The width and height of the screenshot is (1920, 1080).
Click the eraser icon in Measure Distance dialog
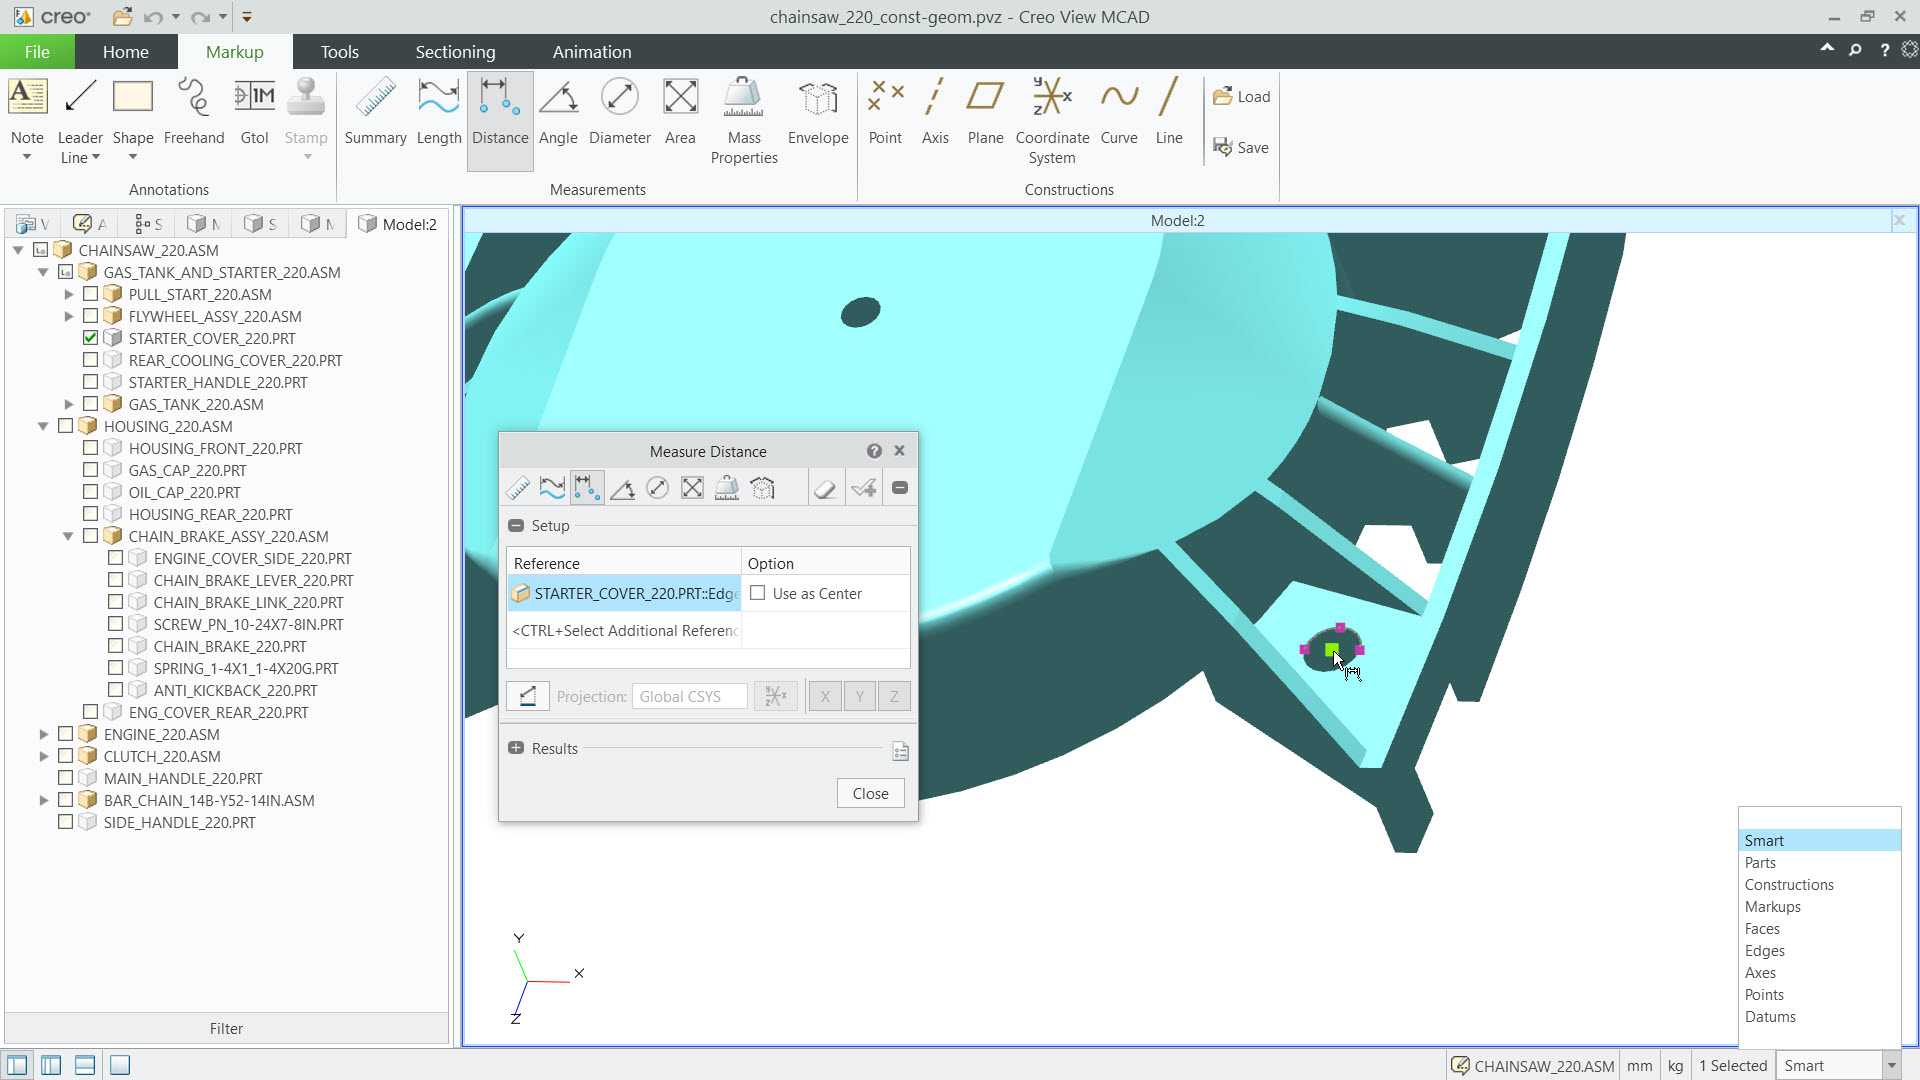(x=824, y=488)
